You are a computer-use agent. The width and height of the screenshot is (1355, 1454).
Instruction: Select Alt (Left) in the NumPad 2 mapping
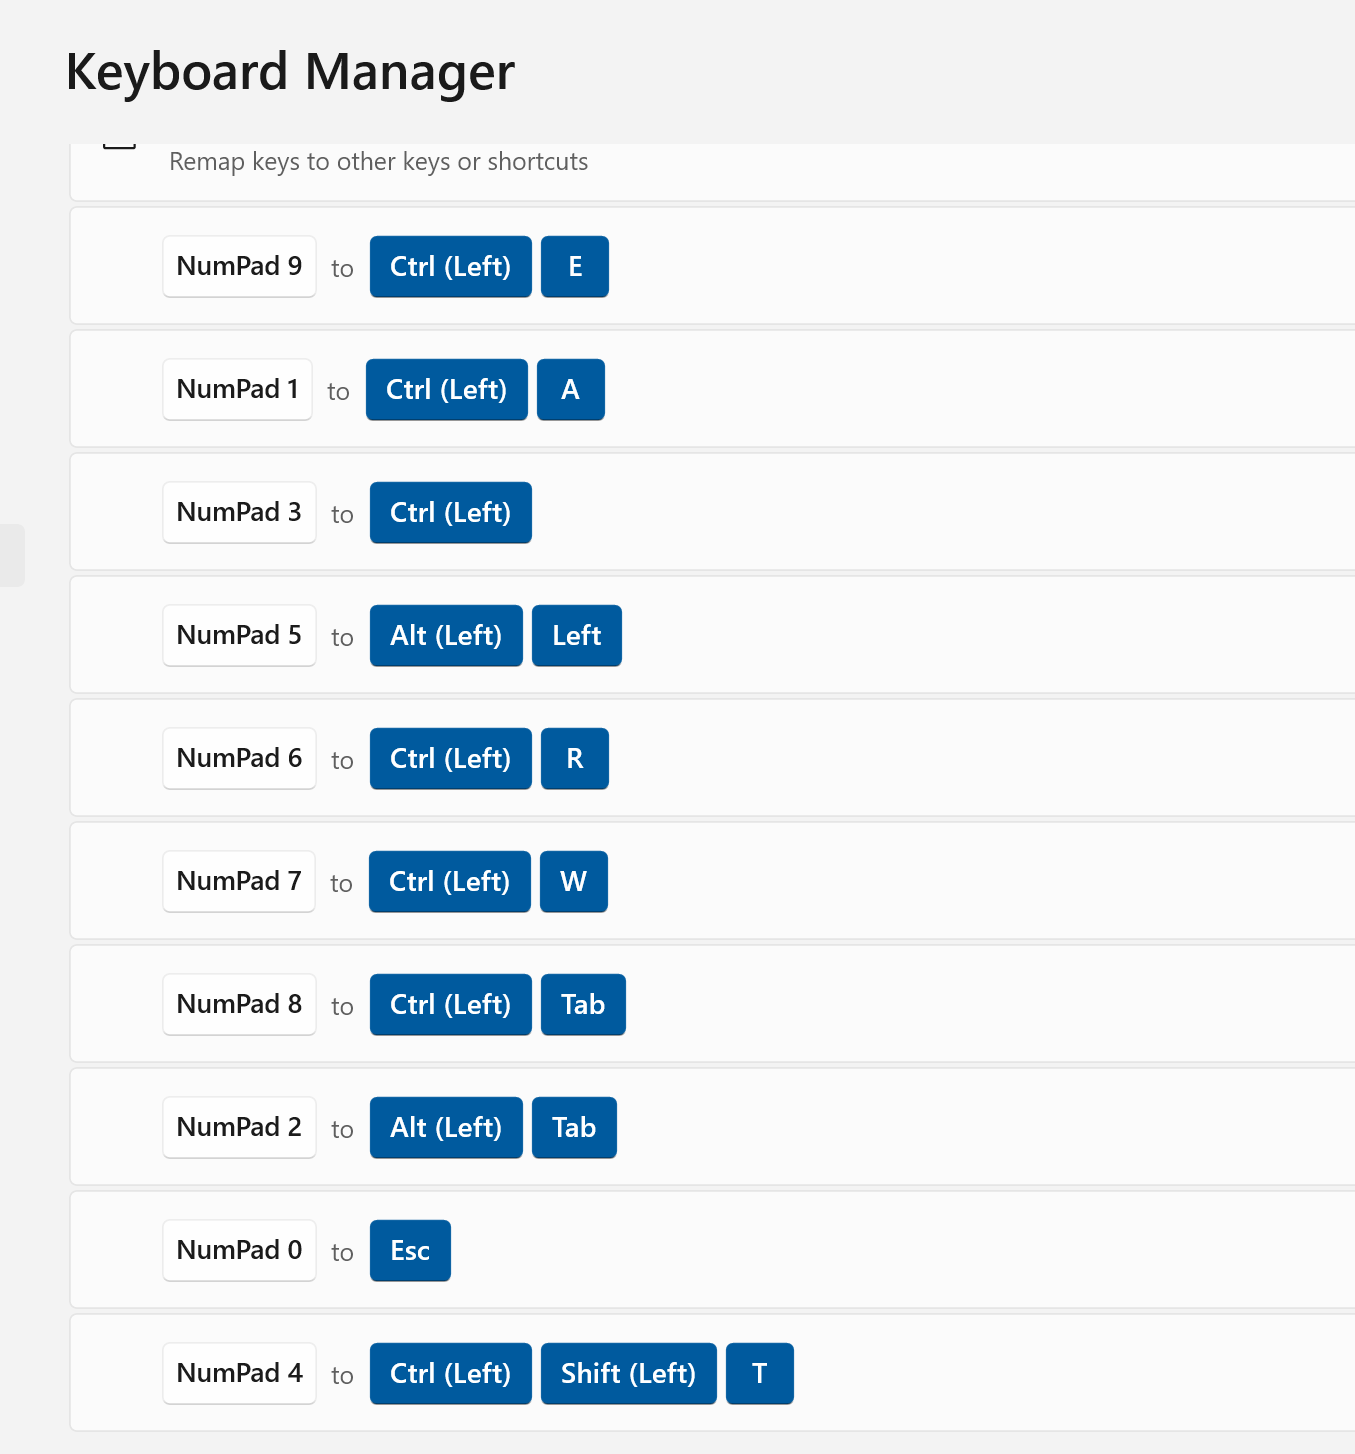[446, 1127]
